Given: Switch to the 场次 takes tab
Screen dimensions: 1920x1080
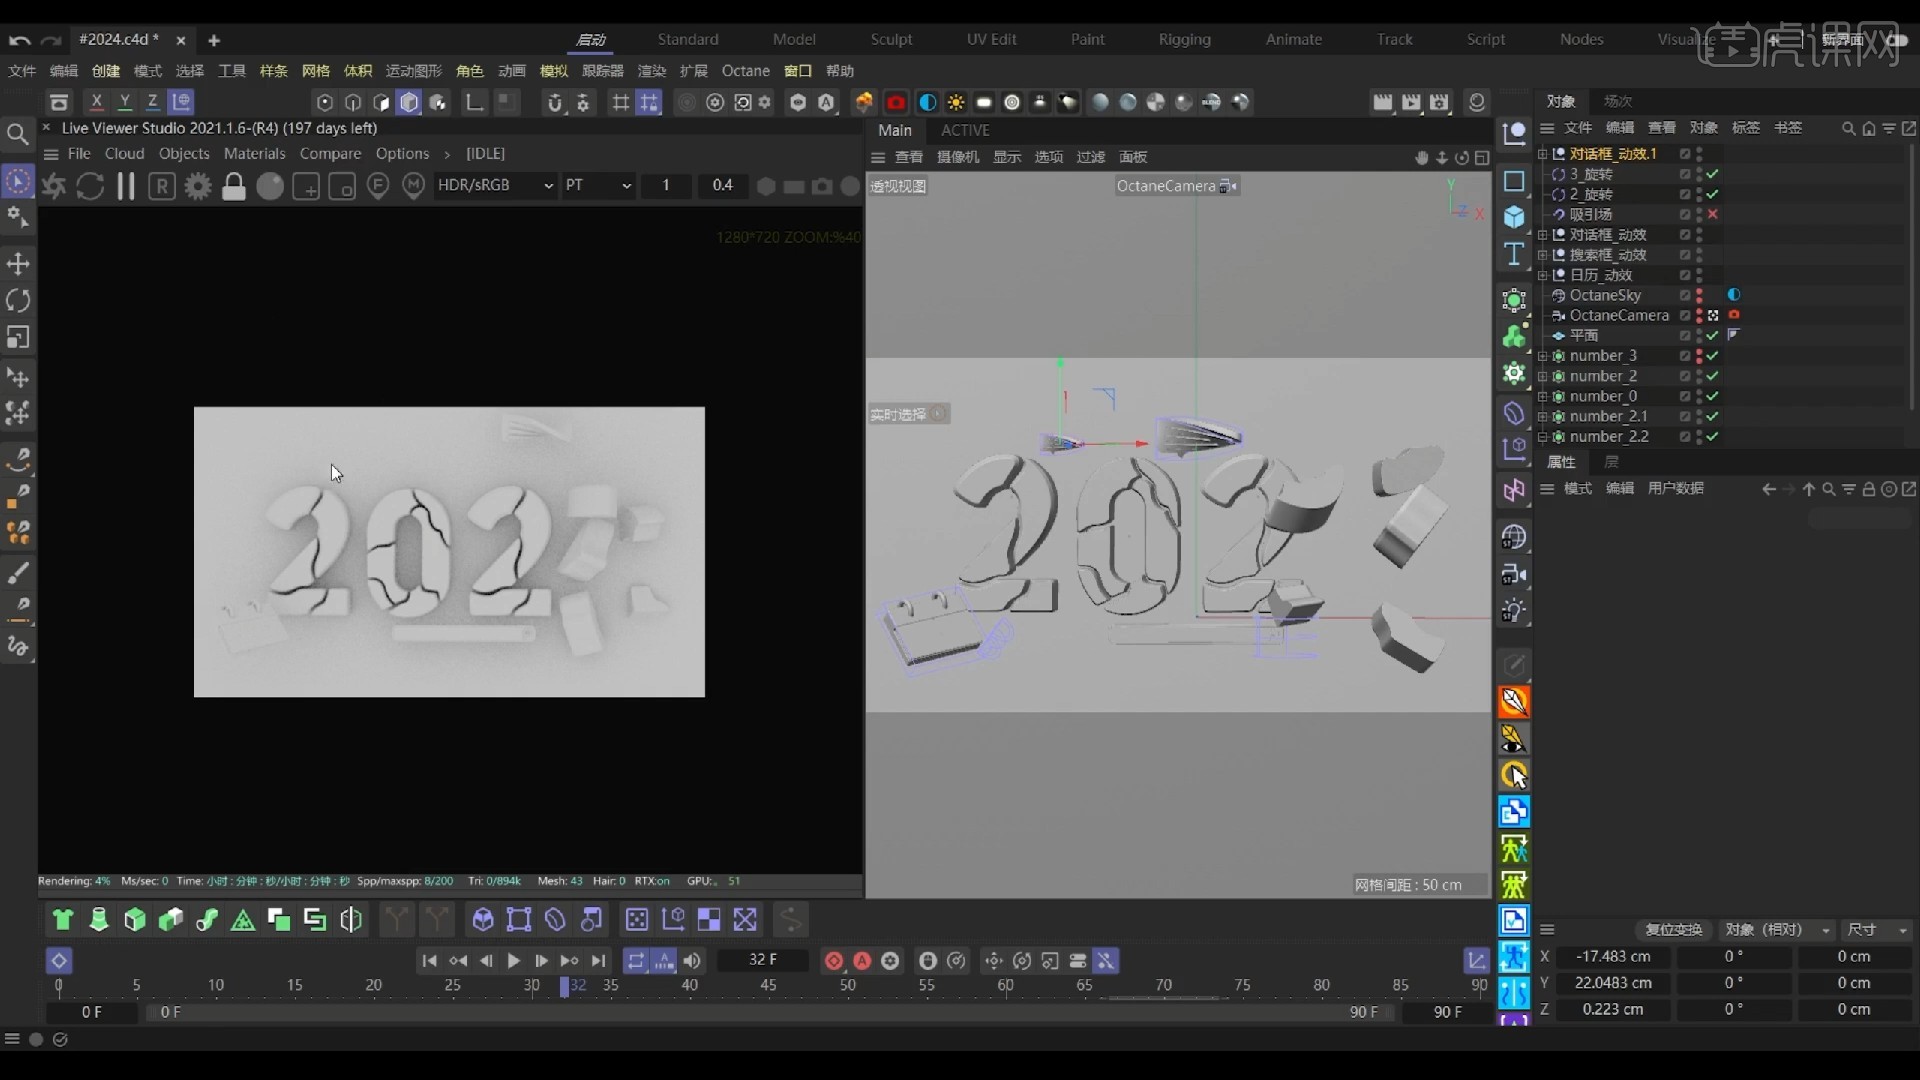Looking at the screenshot, I should 1617,101.
